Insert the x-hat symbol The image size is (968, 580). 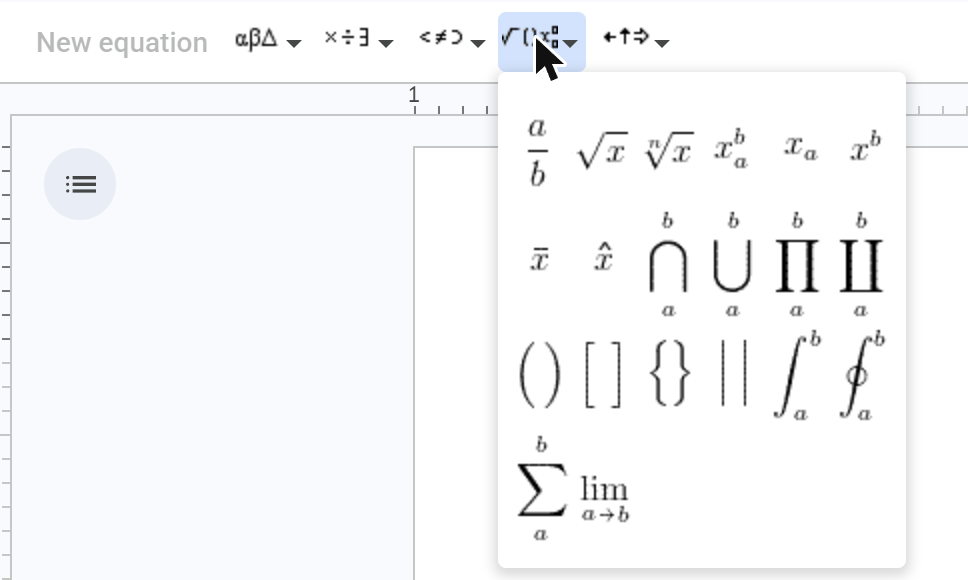pyautogui.click(x=603, y=258)
